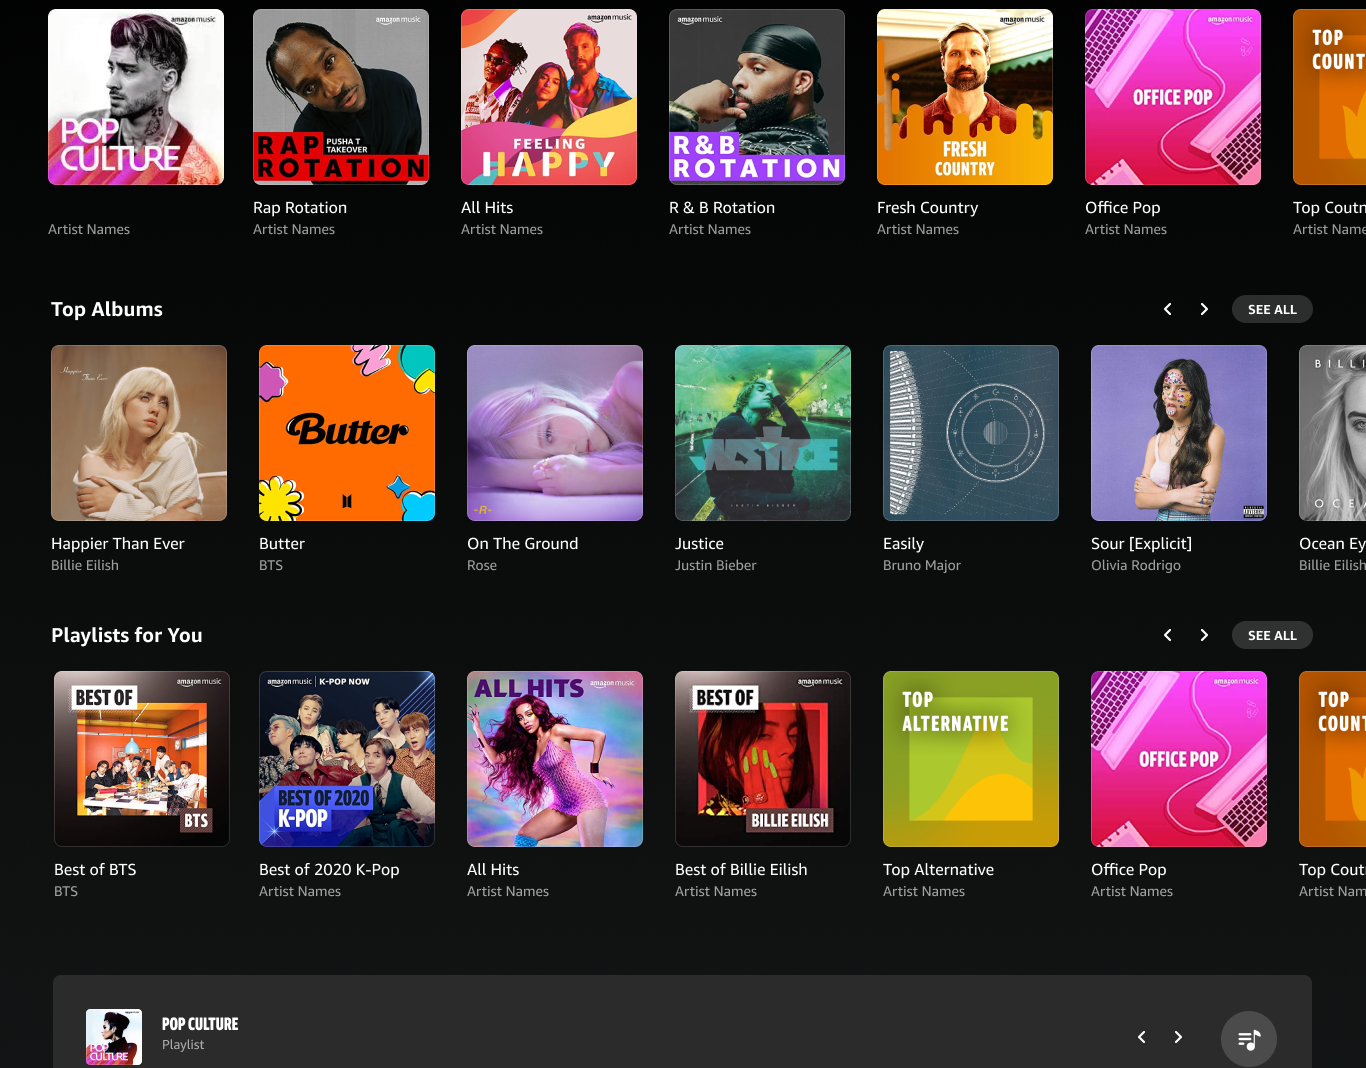Open the Easily album cover
1366x1068 pixels.
(x=971, y=433)
